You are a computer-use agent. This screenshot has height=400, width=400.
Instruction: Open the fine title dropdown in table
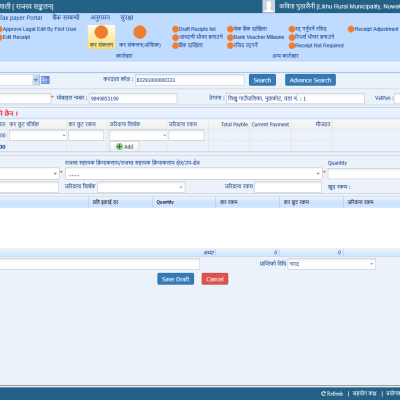click(x=138, y=135)
